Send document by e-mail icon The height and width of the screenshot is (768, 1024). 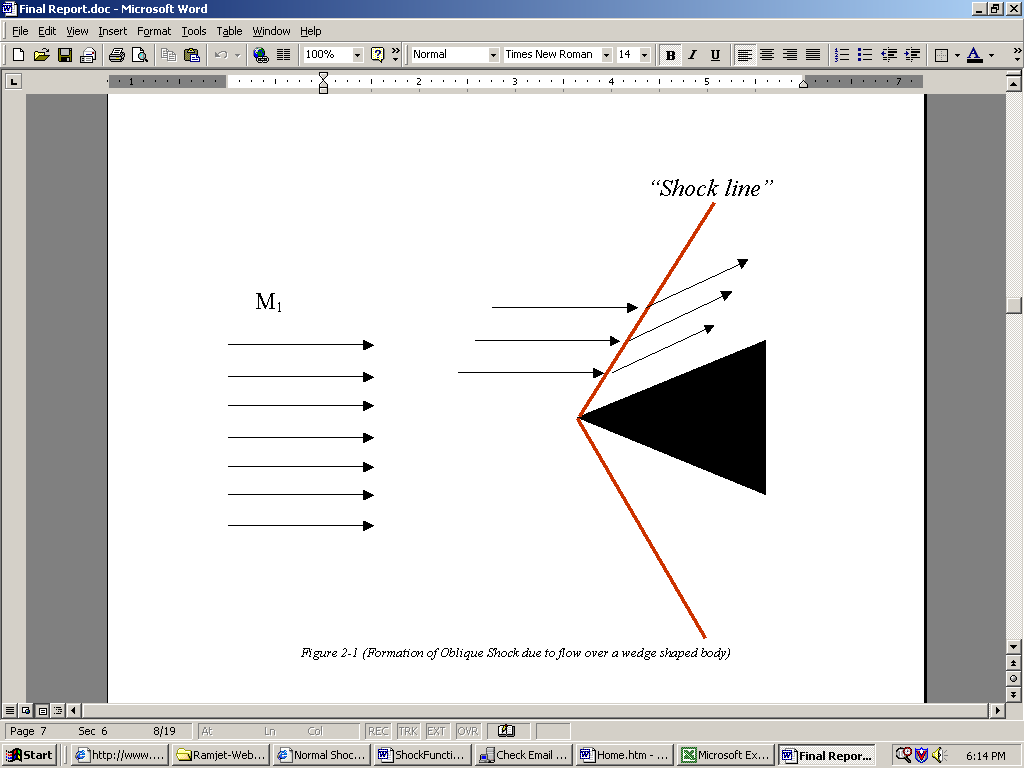(x=88, y=55)
